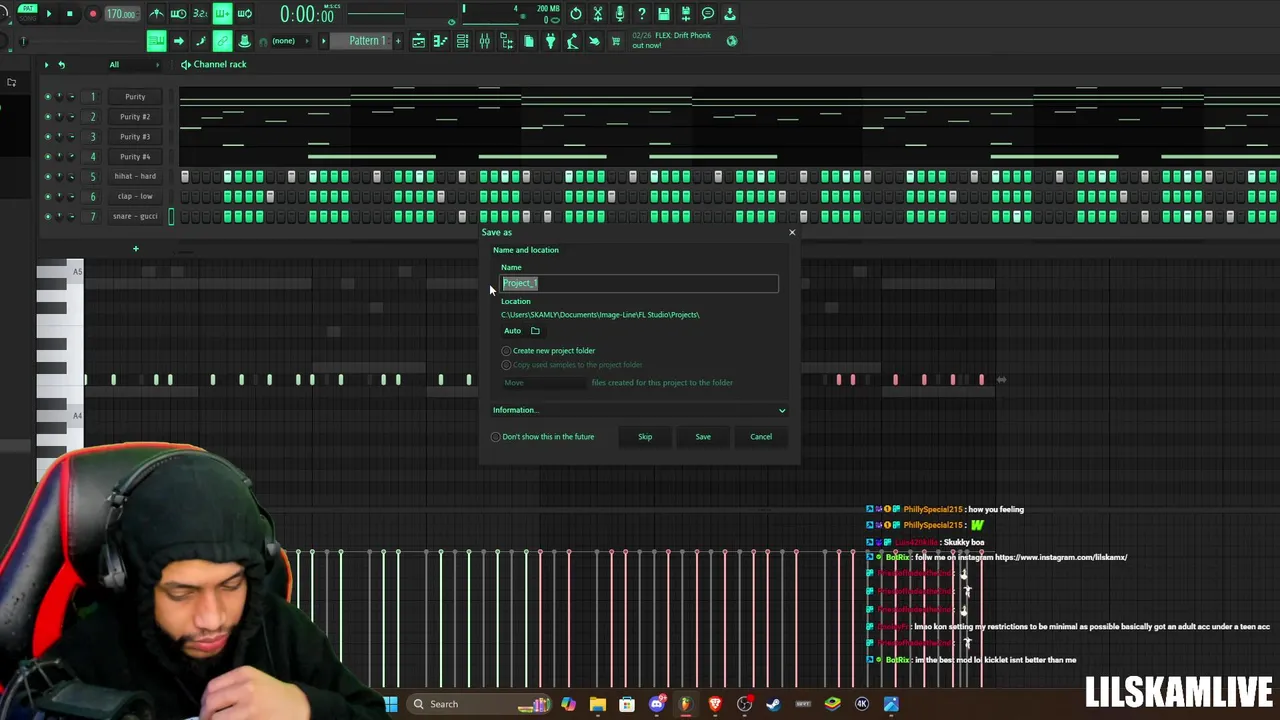Click the time display 0:00:00
Screen dimensions: 1280x720
tap(306, 15)
